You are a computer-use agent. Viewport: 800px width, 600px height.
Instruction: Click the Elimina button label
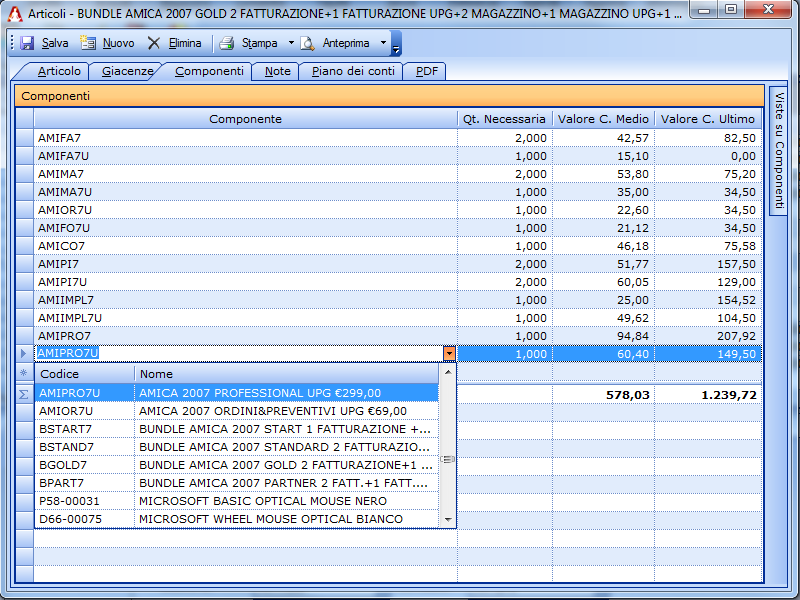(185, 43)
